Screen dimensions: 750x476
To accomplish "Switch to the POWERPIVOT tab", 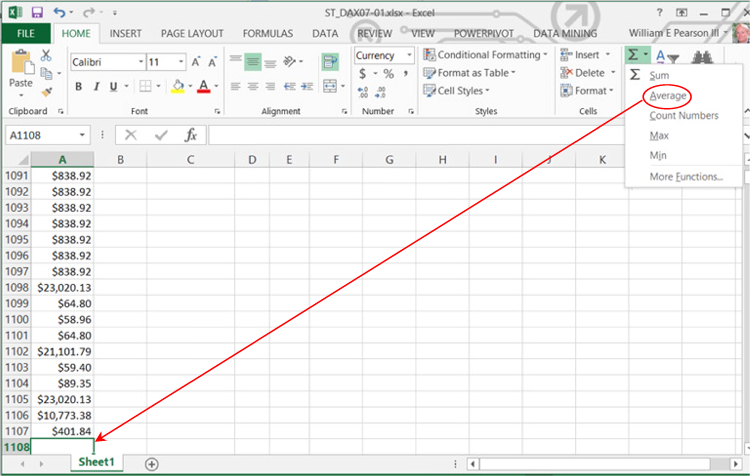I will (x=484, y=33).
